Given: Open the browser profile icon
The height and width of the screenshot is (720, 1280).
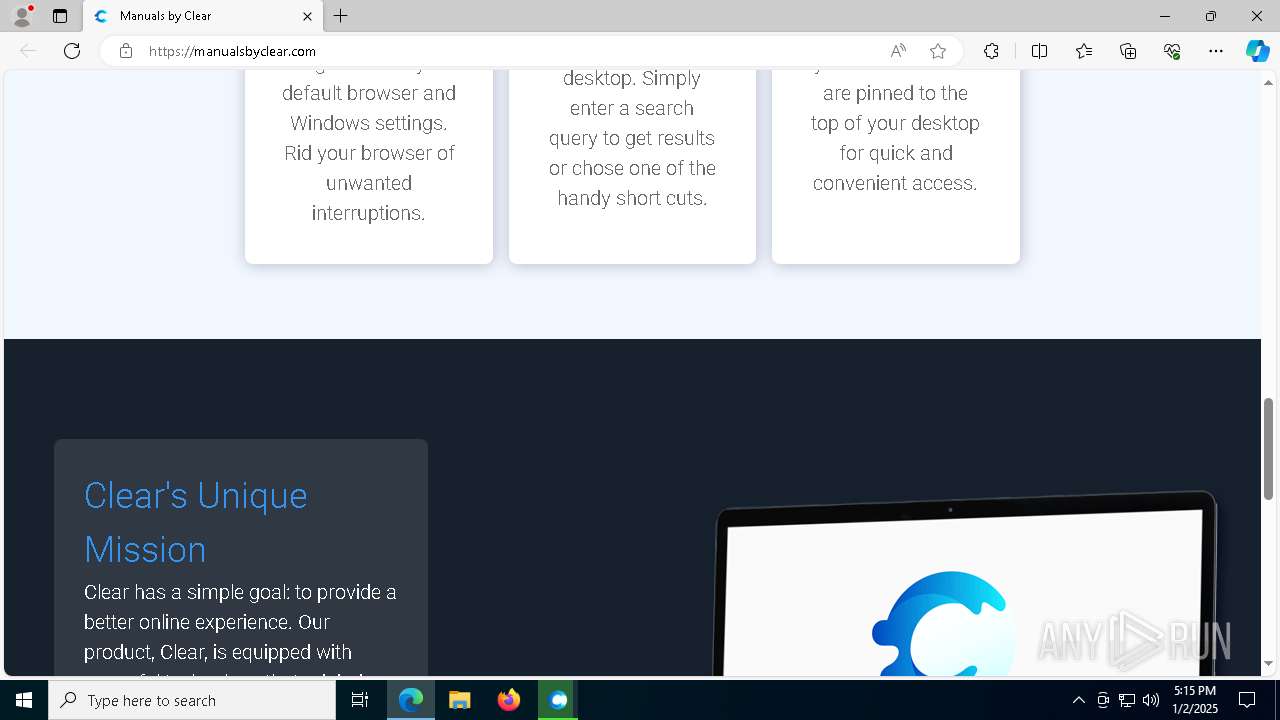Looking at the screenshot, I should 21,16.
